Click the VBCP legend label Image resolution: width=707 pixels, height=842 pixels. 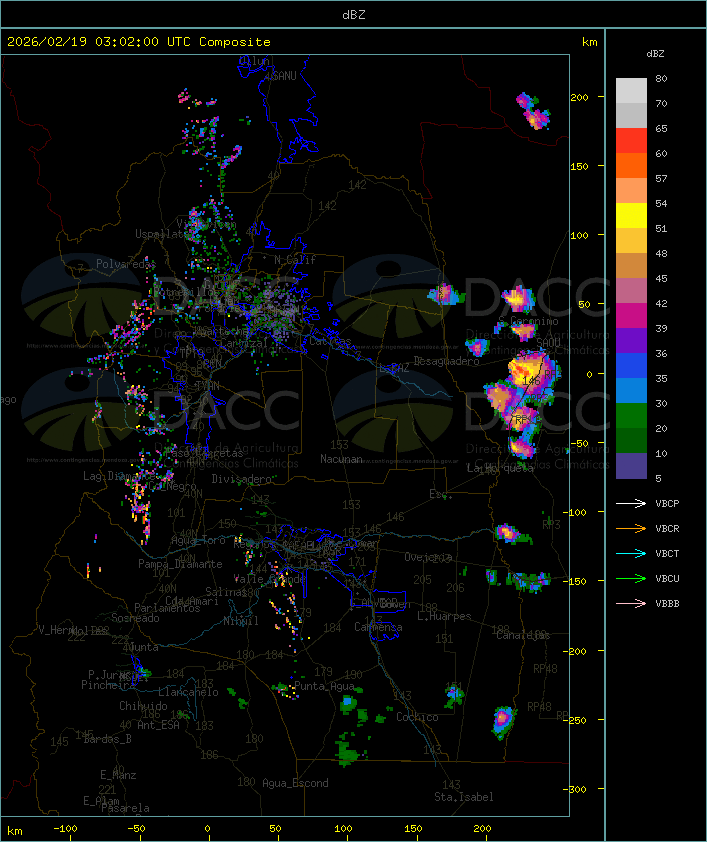click(x=667, y=504)
